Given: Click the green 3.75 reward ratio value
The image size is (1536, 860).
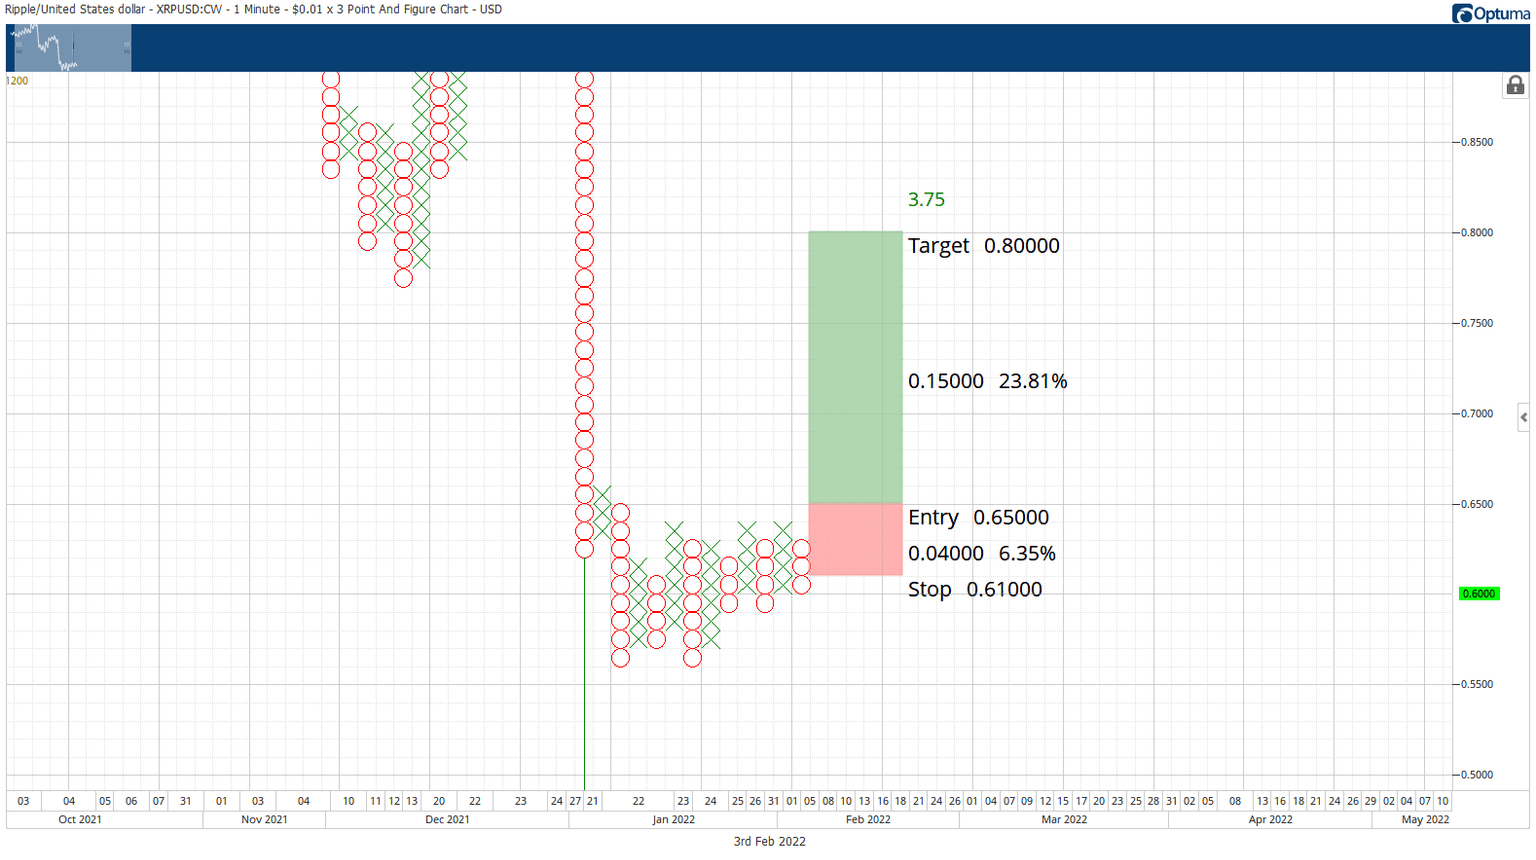Looking at the screenshot, I should coord(926,200).
